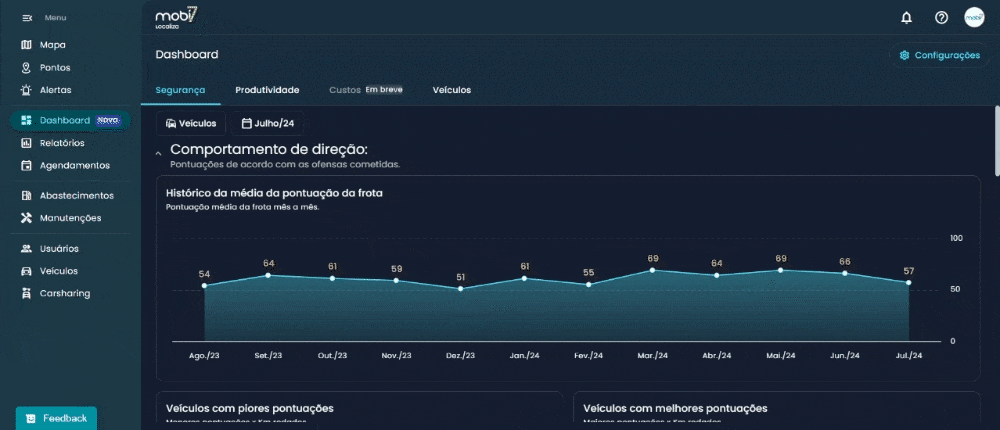Open Abastecimentos in the sidebar
1000x430 pixels.
tap(76, 196)
